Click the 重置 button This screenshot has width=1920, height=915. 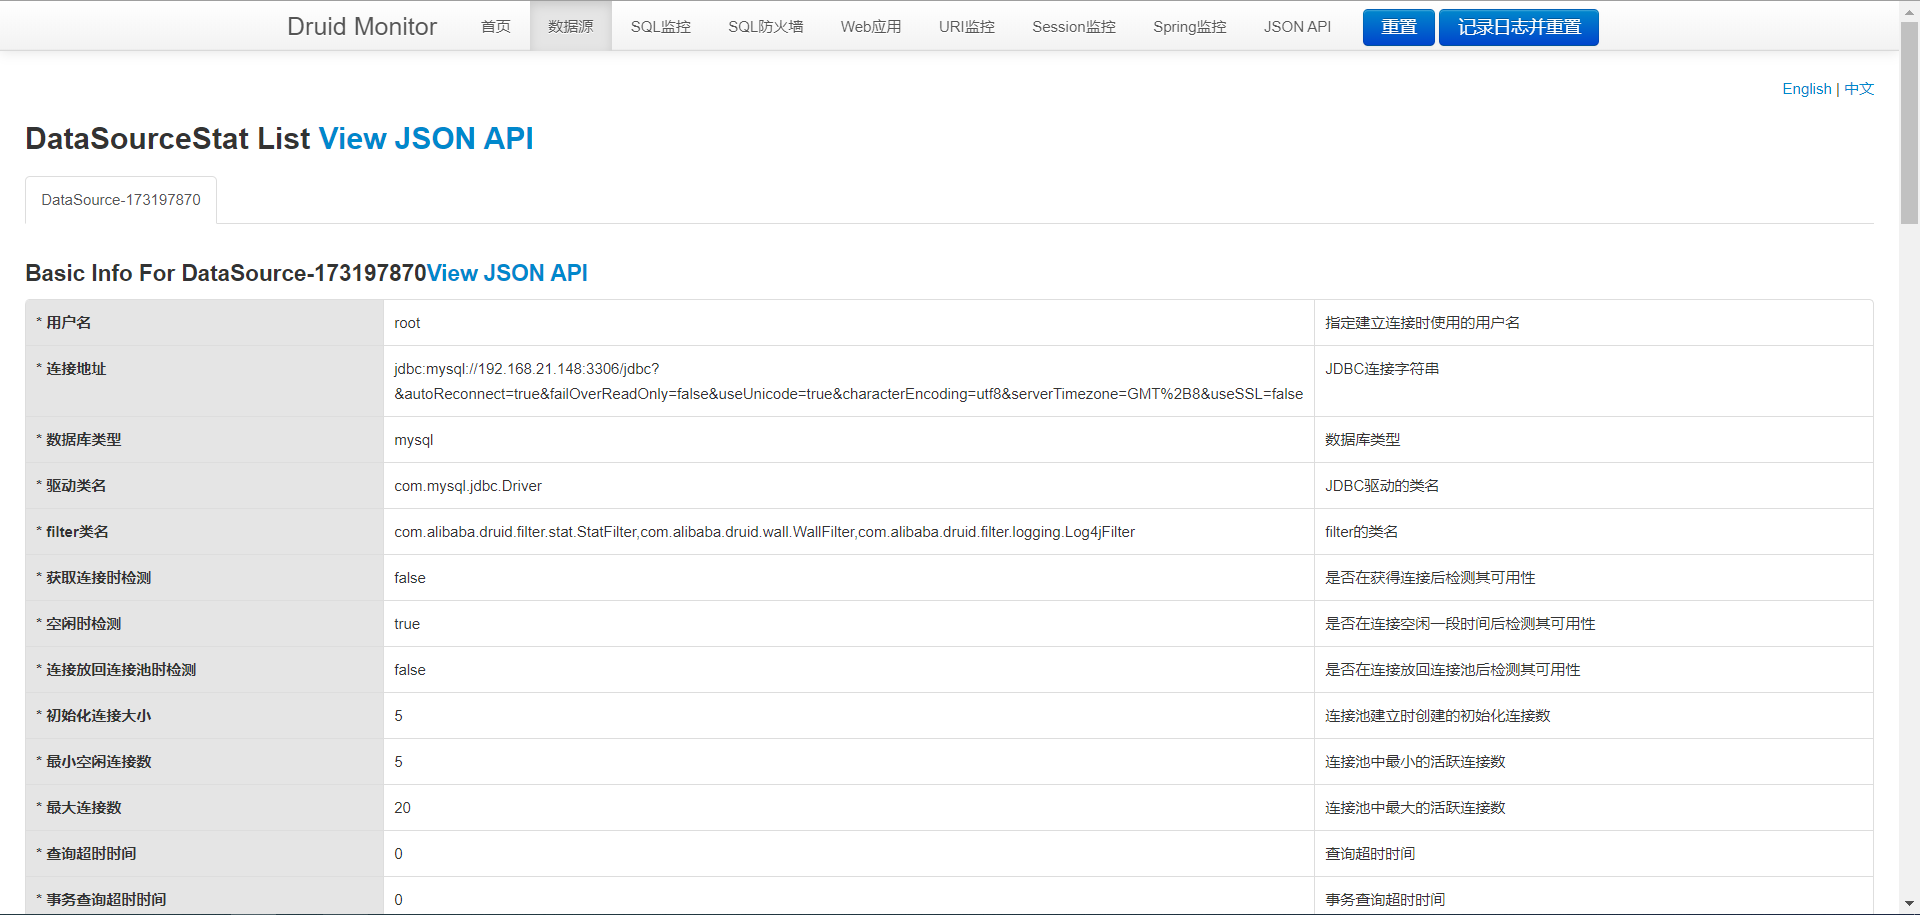pyautogui.click(x=1397, y=27)
